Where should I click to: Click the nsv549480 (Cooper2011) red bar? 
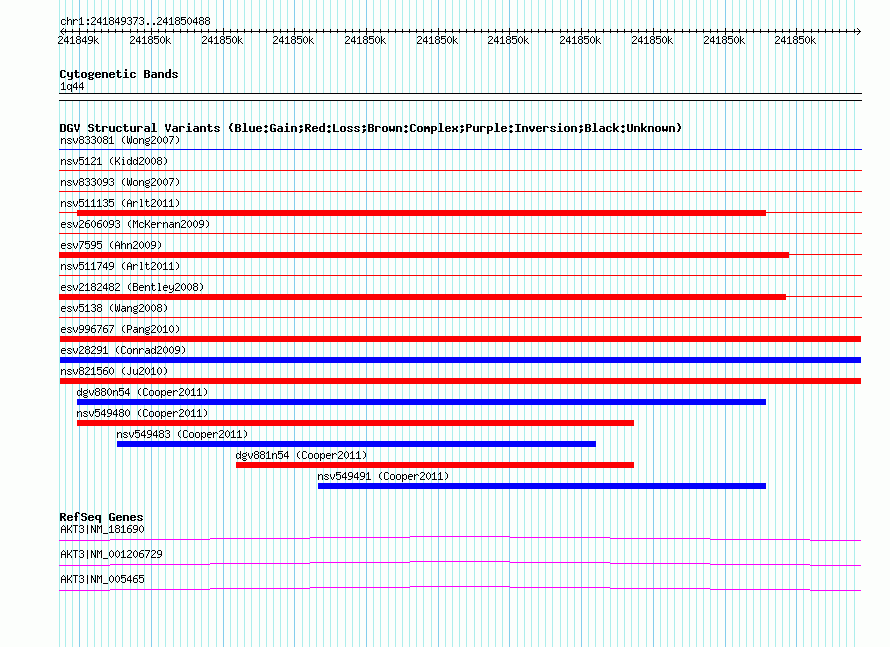[x=355, y=423]
